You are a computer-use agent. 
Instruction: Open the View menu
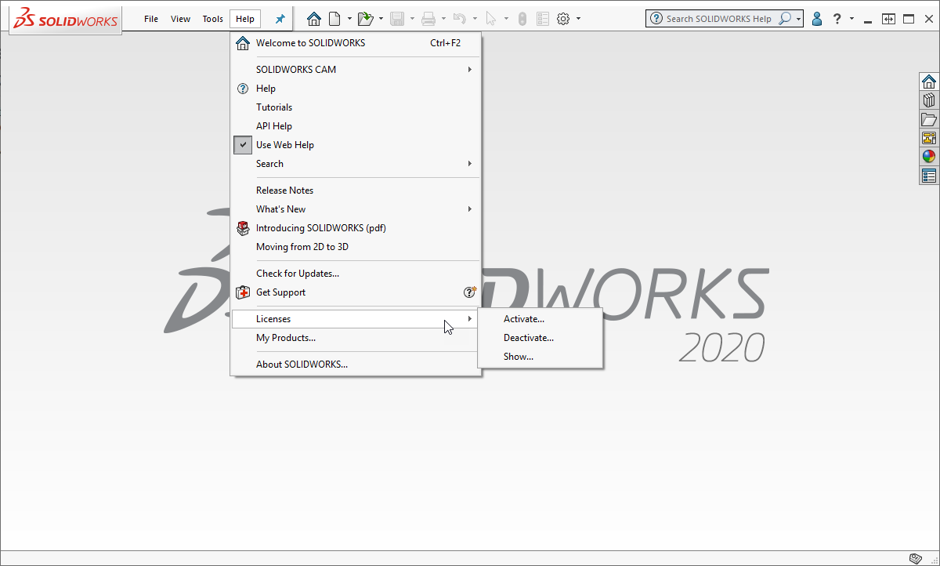[180, 19]
